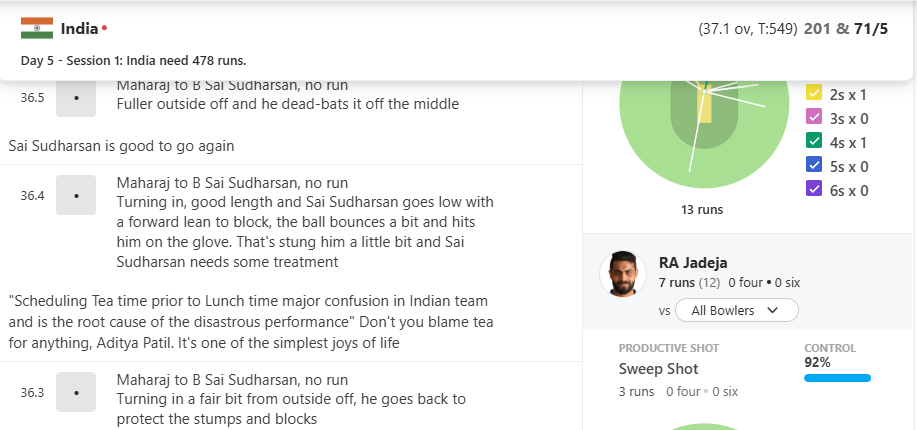Click the 201 & 71/5 score
The width and height of the screenshot is (917, 430).
click(x=845, y=29)
